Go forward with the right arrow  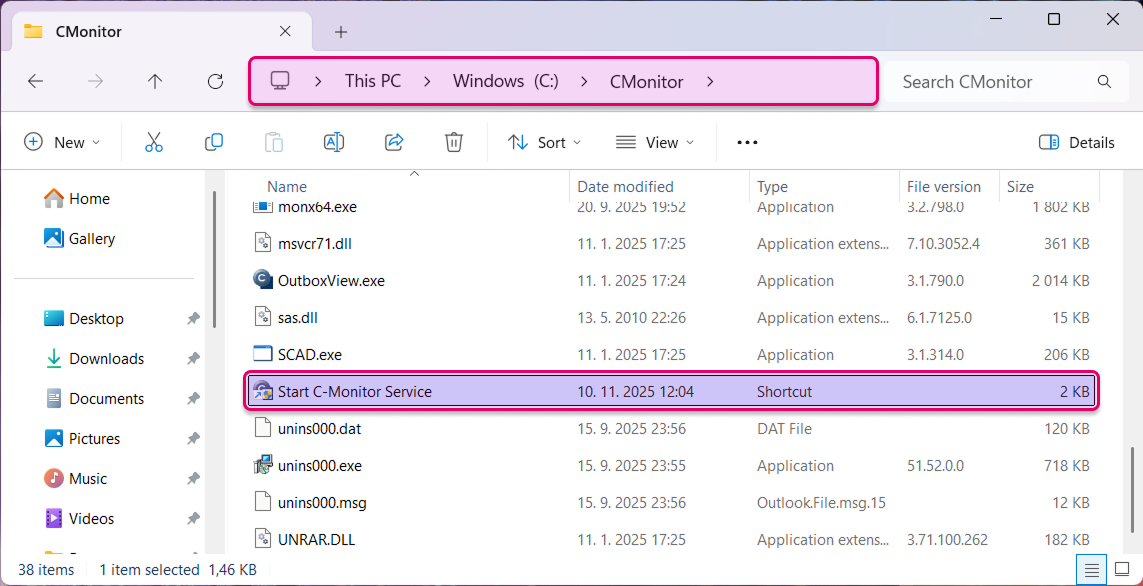click(95, 82)
